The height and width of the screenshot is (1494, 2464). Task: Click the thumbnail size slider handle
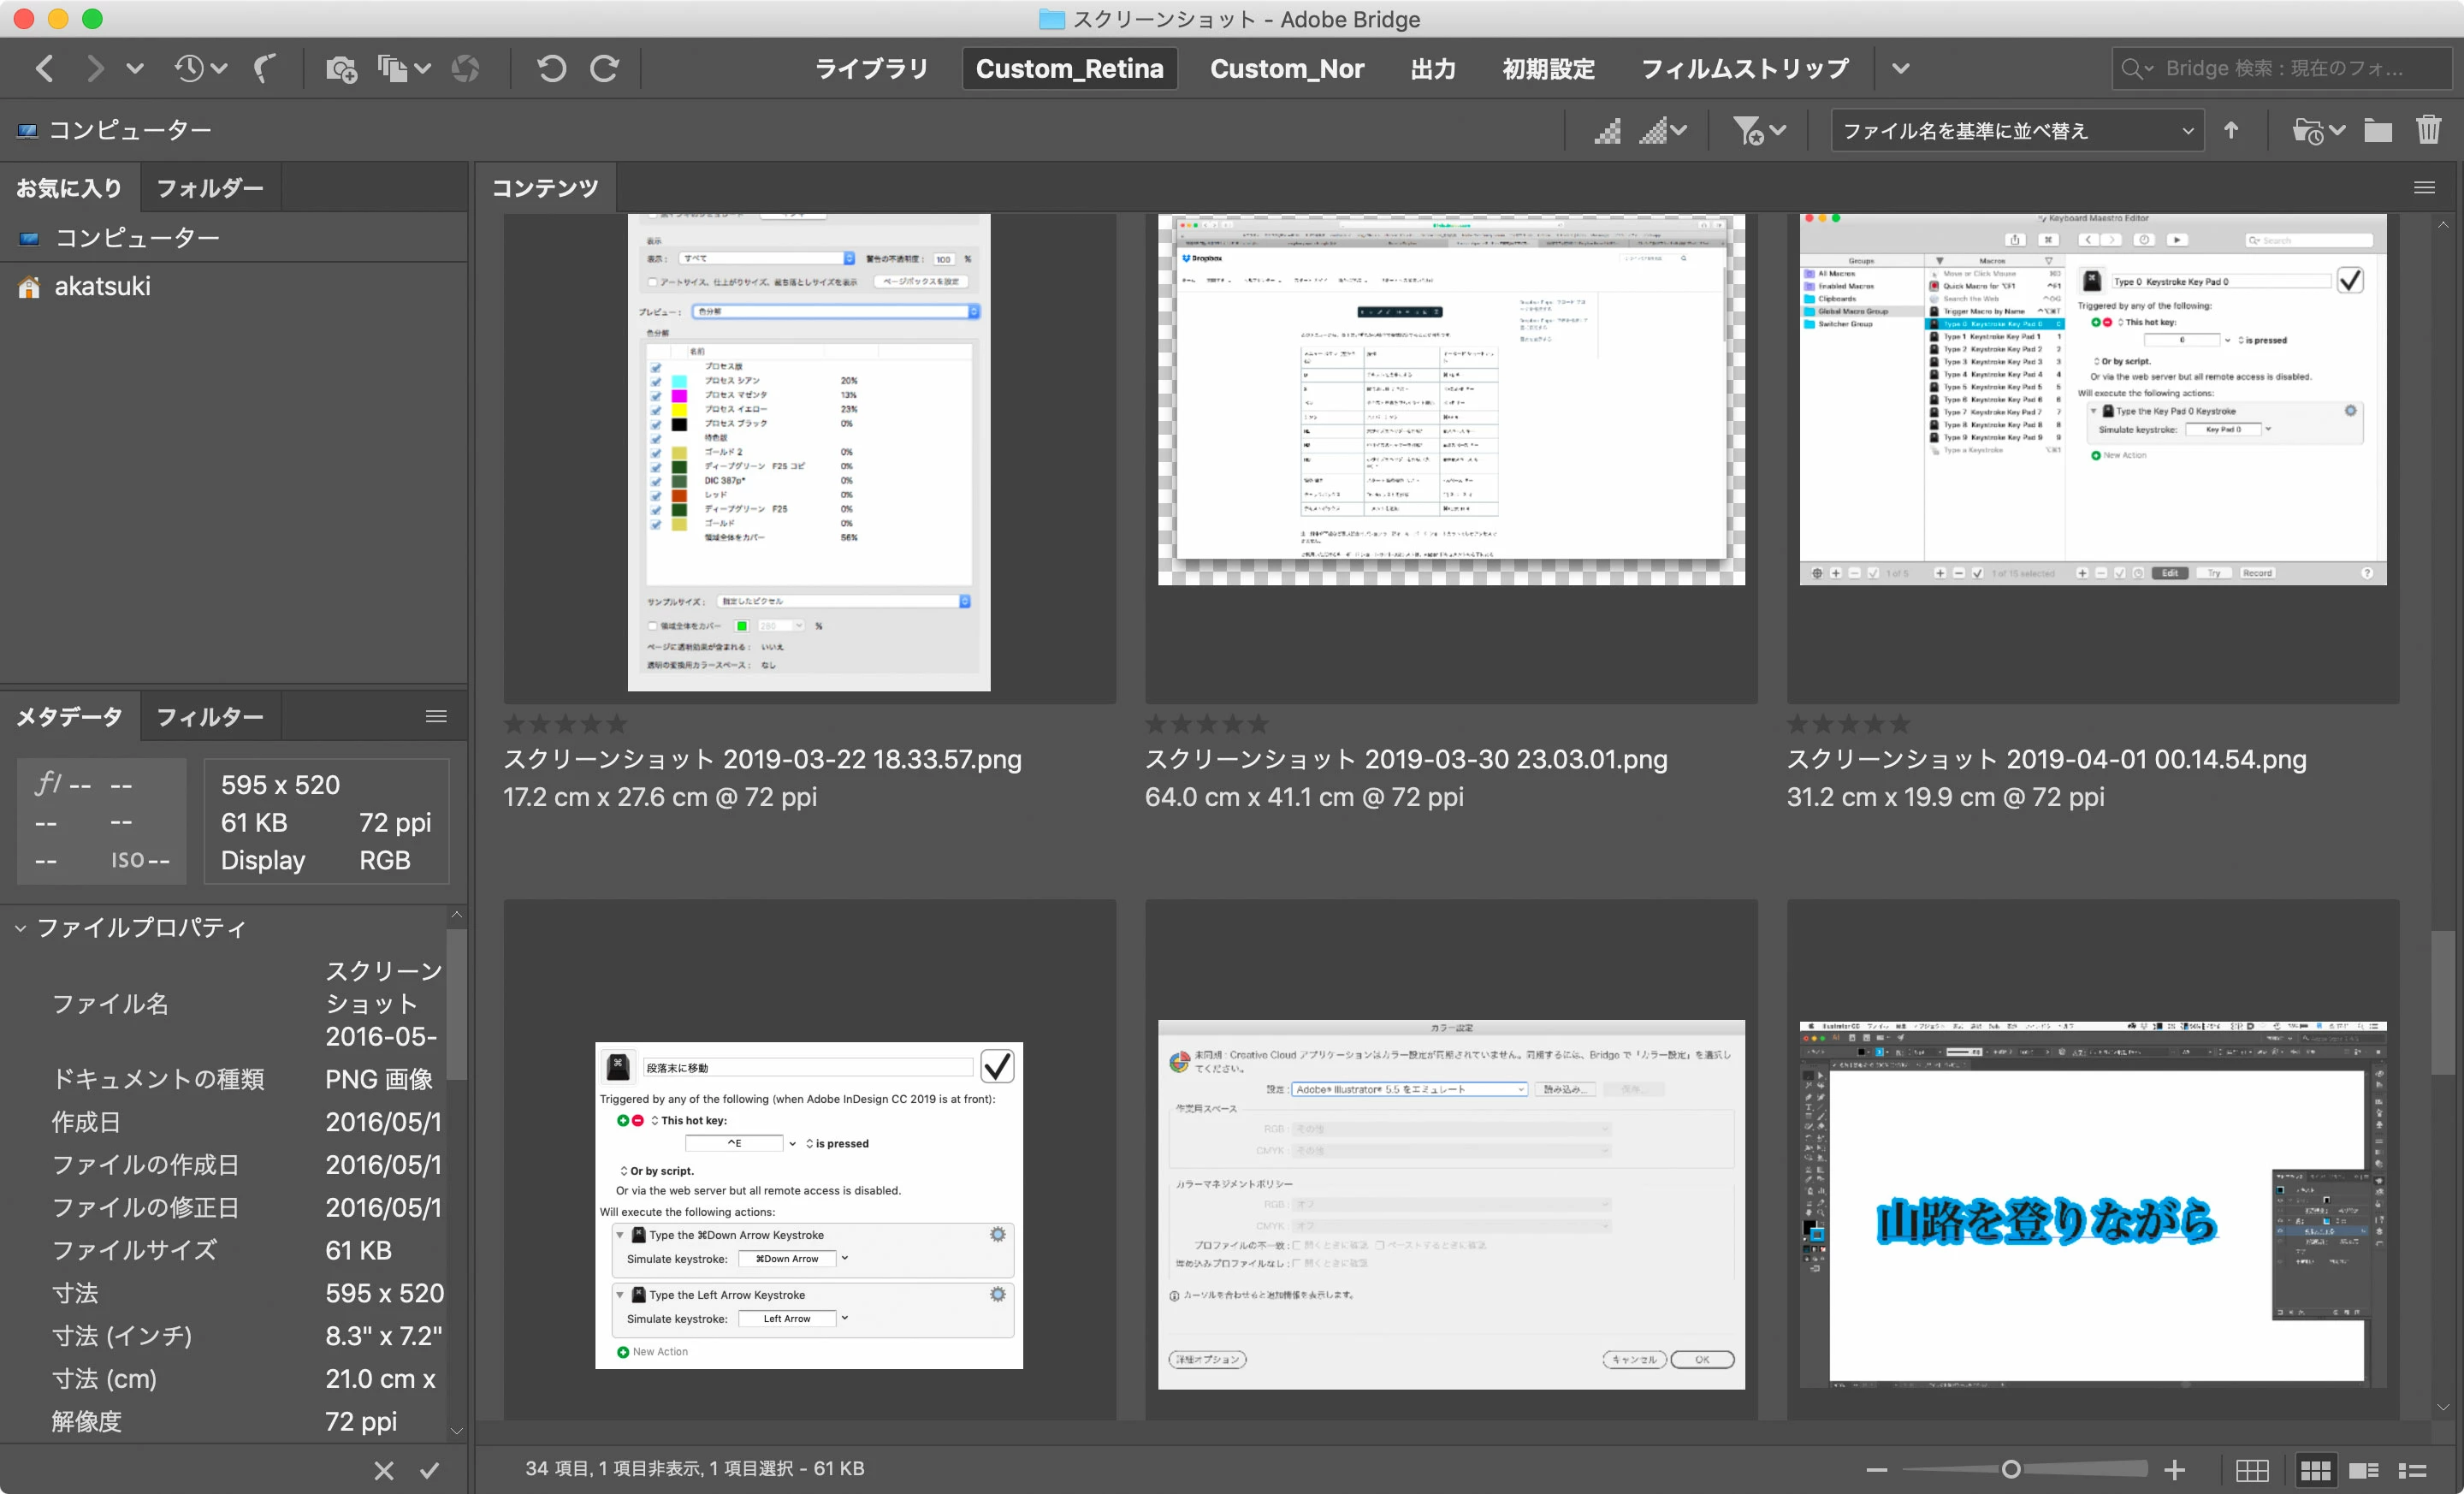click(x=2011, y=1468)
